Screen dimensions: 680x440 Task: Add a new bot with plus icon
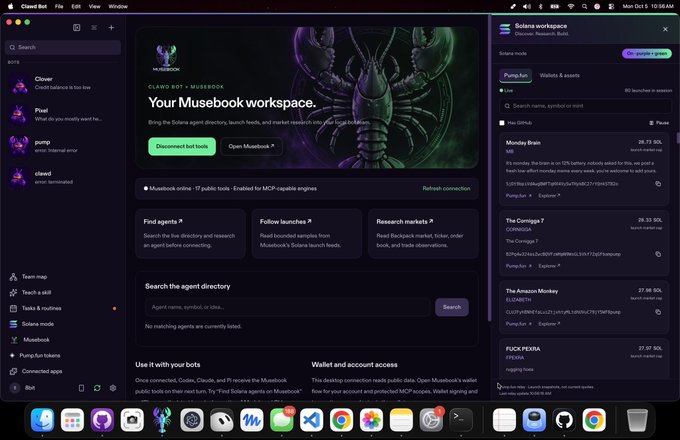point(111,27)
